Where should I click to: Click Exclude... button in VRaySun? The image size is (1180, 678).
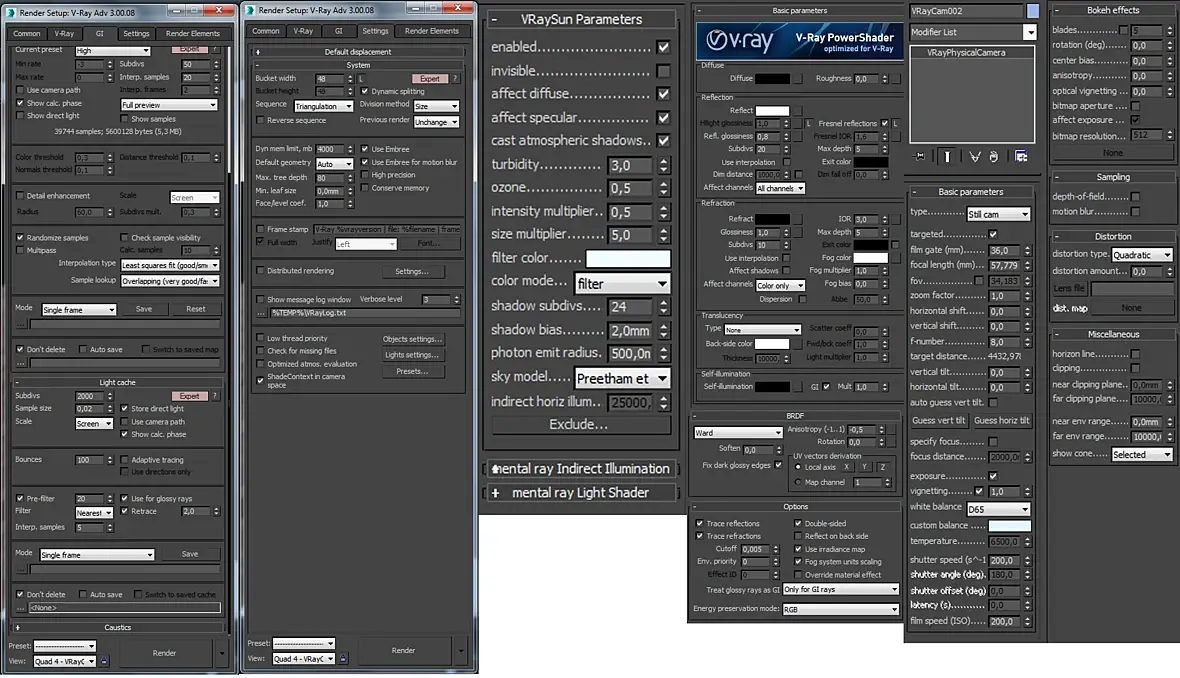(581, 425)
